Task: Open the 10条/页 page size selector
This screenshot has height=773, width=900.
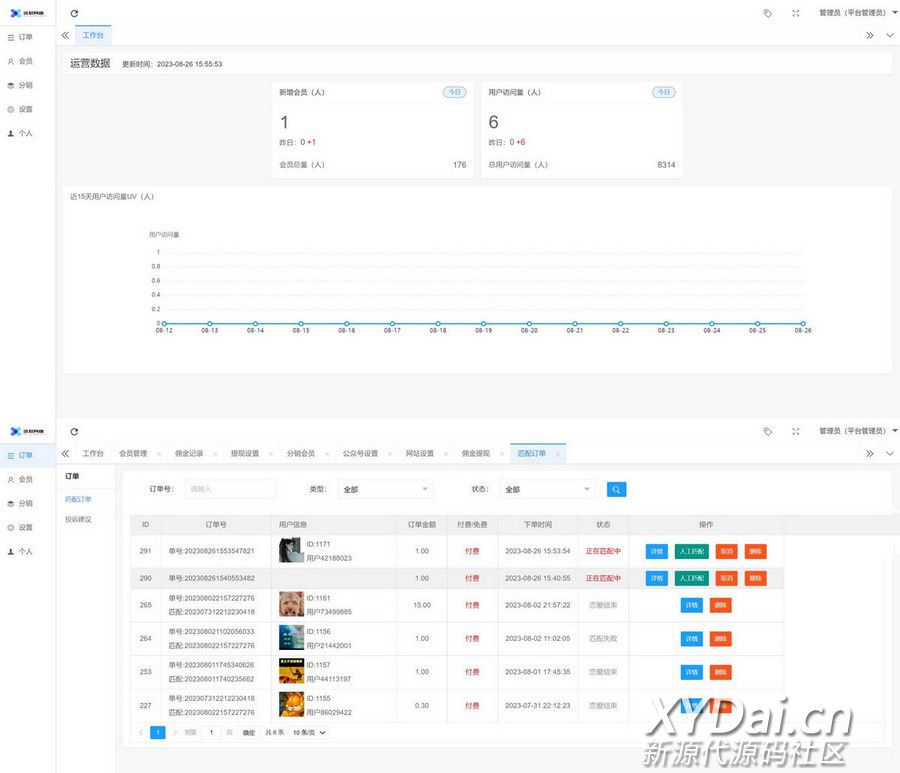Action: coord(309,732)
